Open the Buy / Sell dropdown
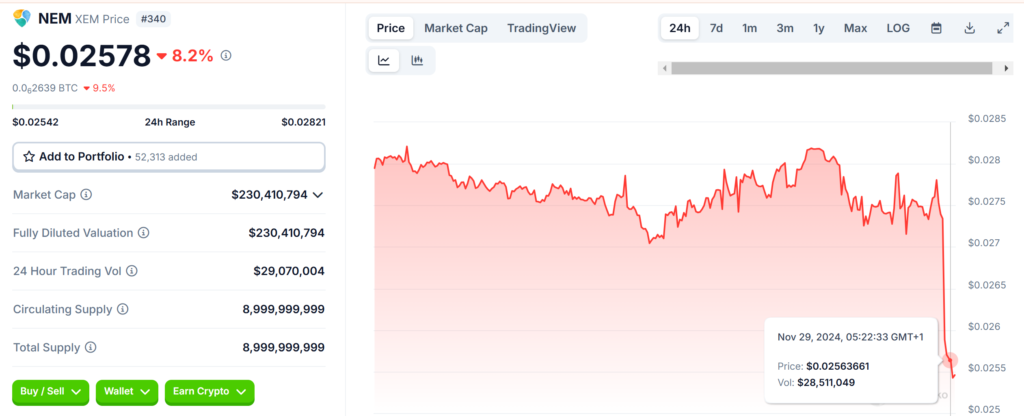This screenshot has height=416, width=1024. coord(50,391)
